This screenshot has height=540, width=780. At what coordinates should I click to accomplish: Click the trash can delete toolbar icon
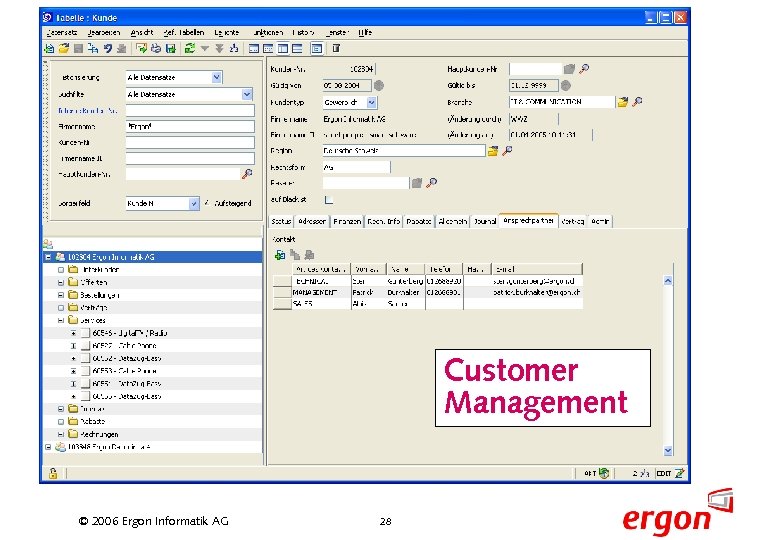(336, 48)
